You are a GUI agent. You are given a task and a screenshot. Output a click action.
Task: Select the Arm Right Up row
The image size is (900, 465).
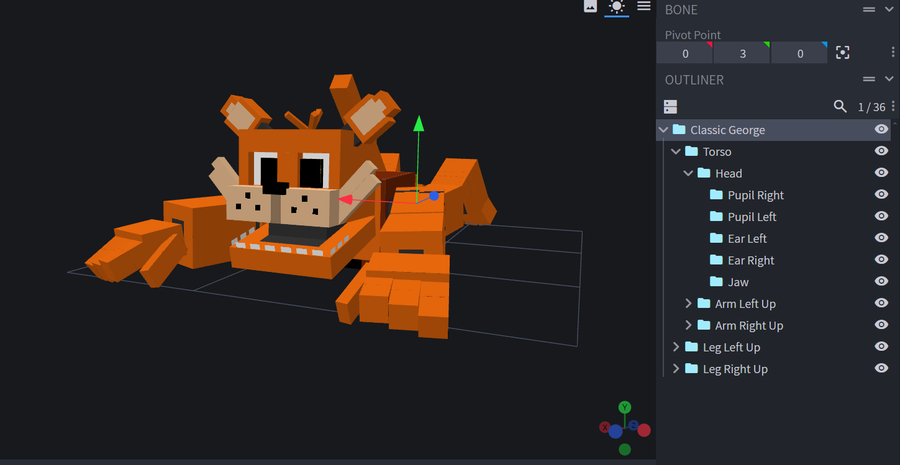point(773,325)
